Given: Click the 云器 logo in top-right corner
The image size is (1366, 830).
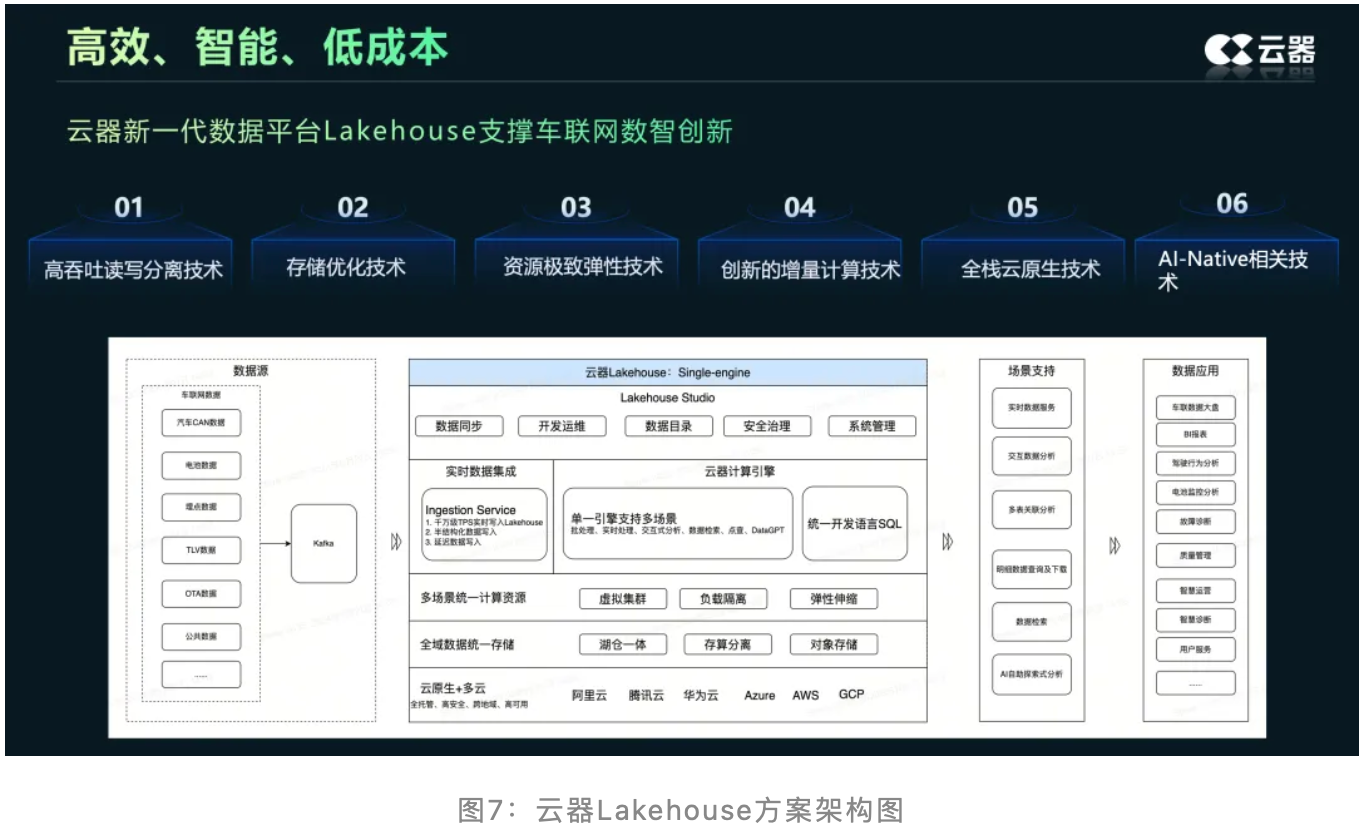Looking at the screenshot, I should [1259, 50].
